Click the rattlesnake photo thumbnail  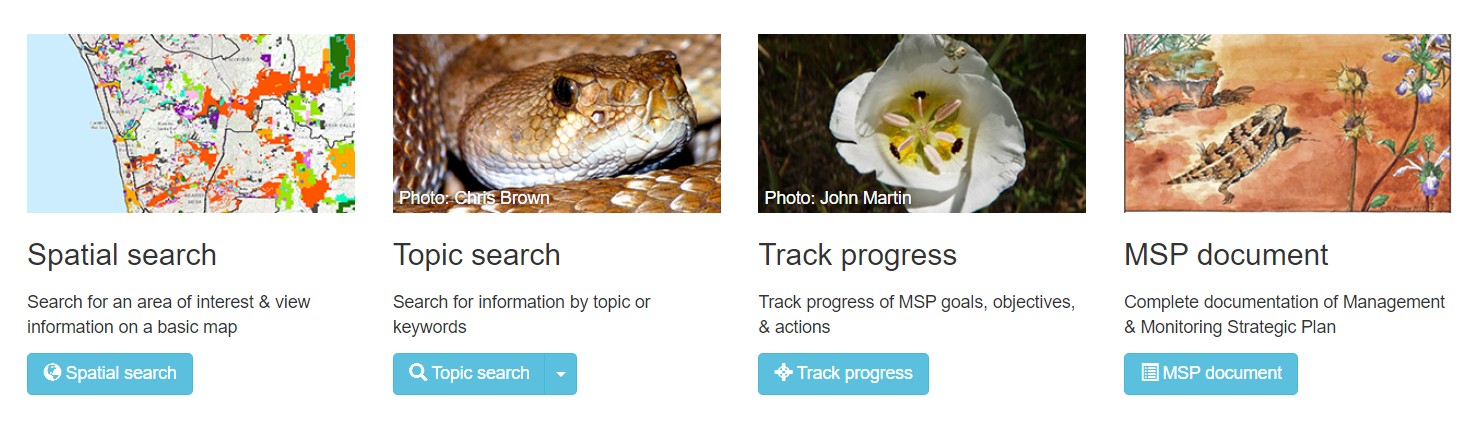(x=557, y=123)
